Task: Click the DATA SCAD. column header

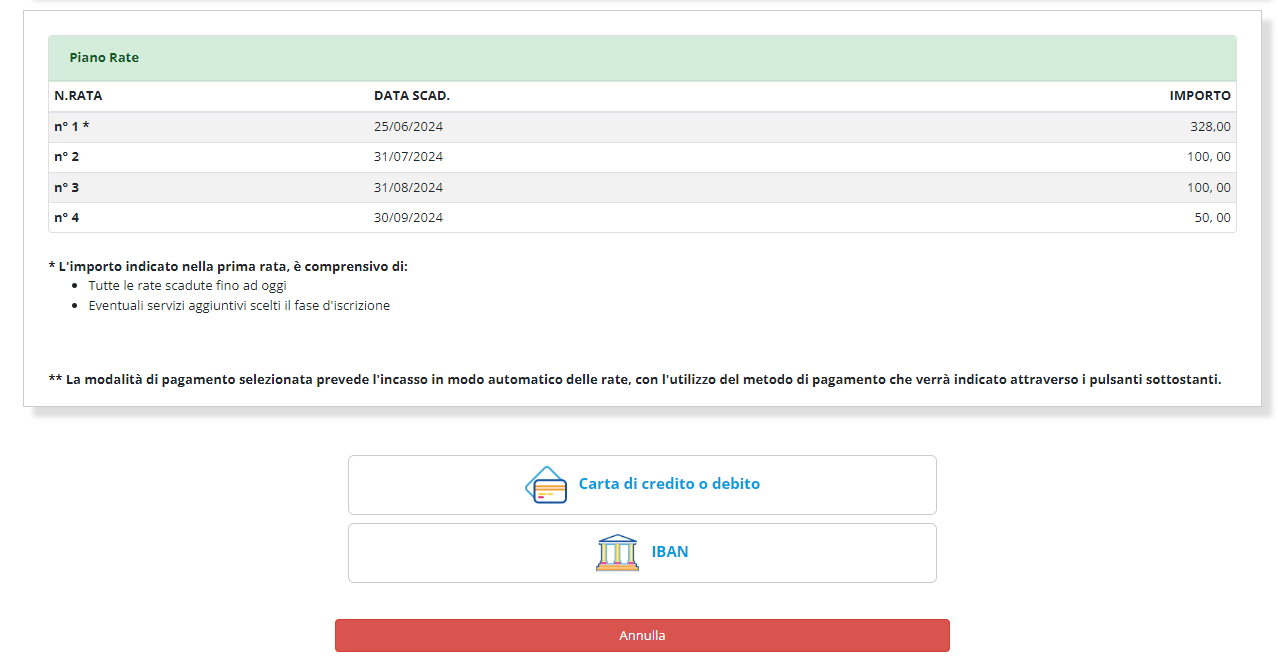Action: tap(412, 96)
